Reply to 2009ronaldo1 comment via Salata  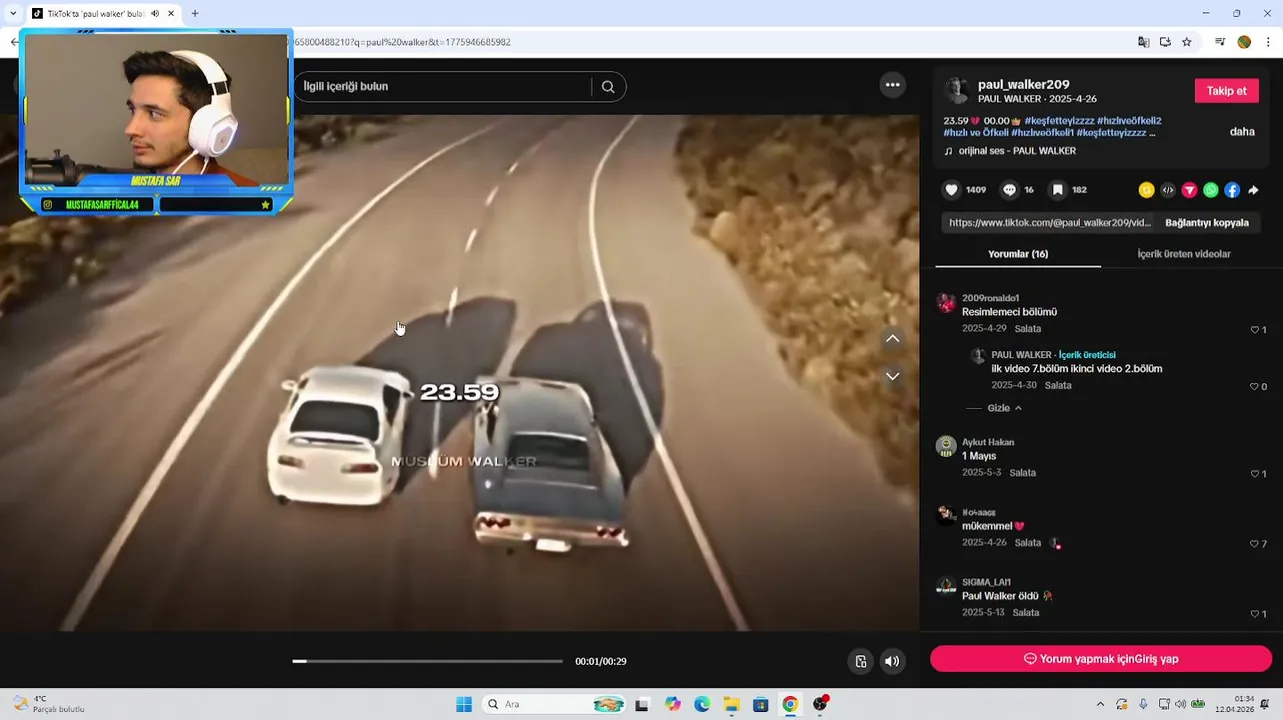point(1028,329)
